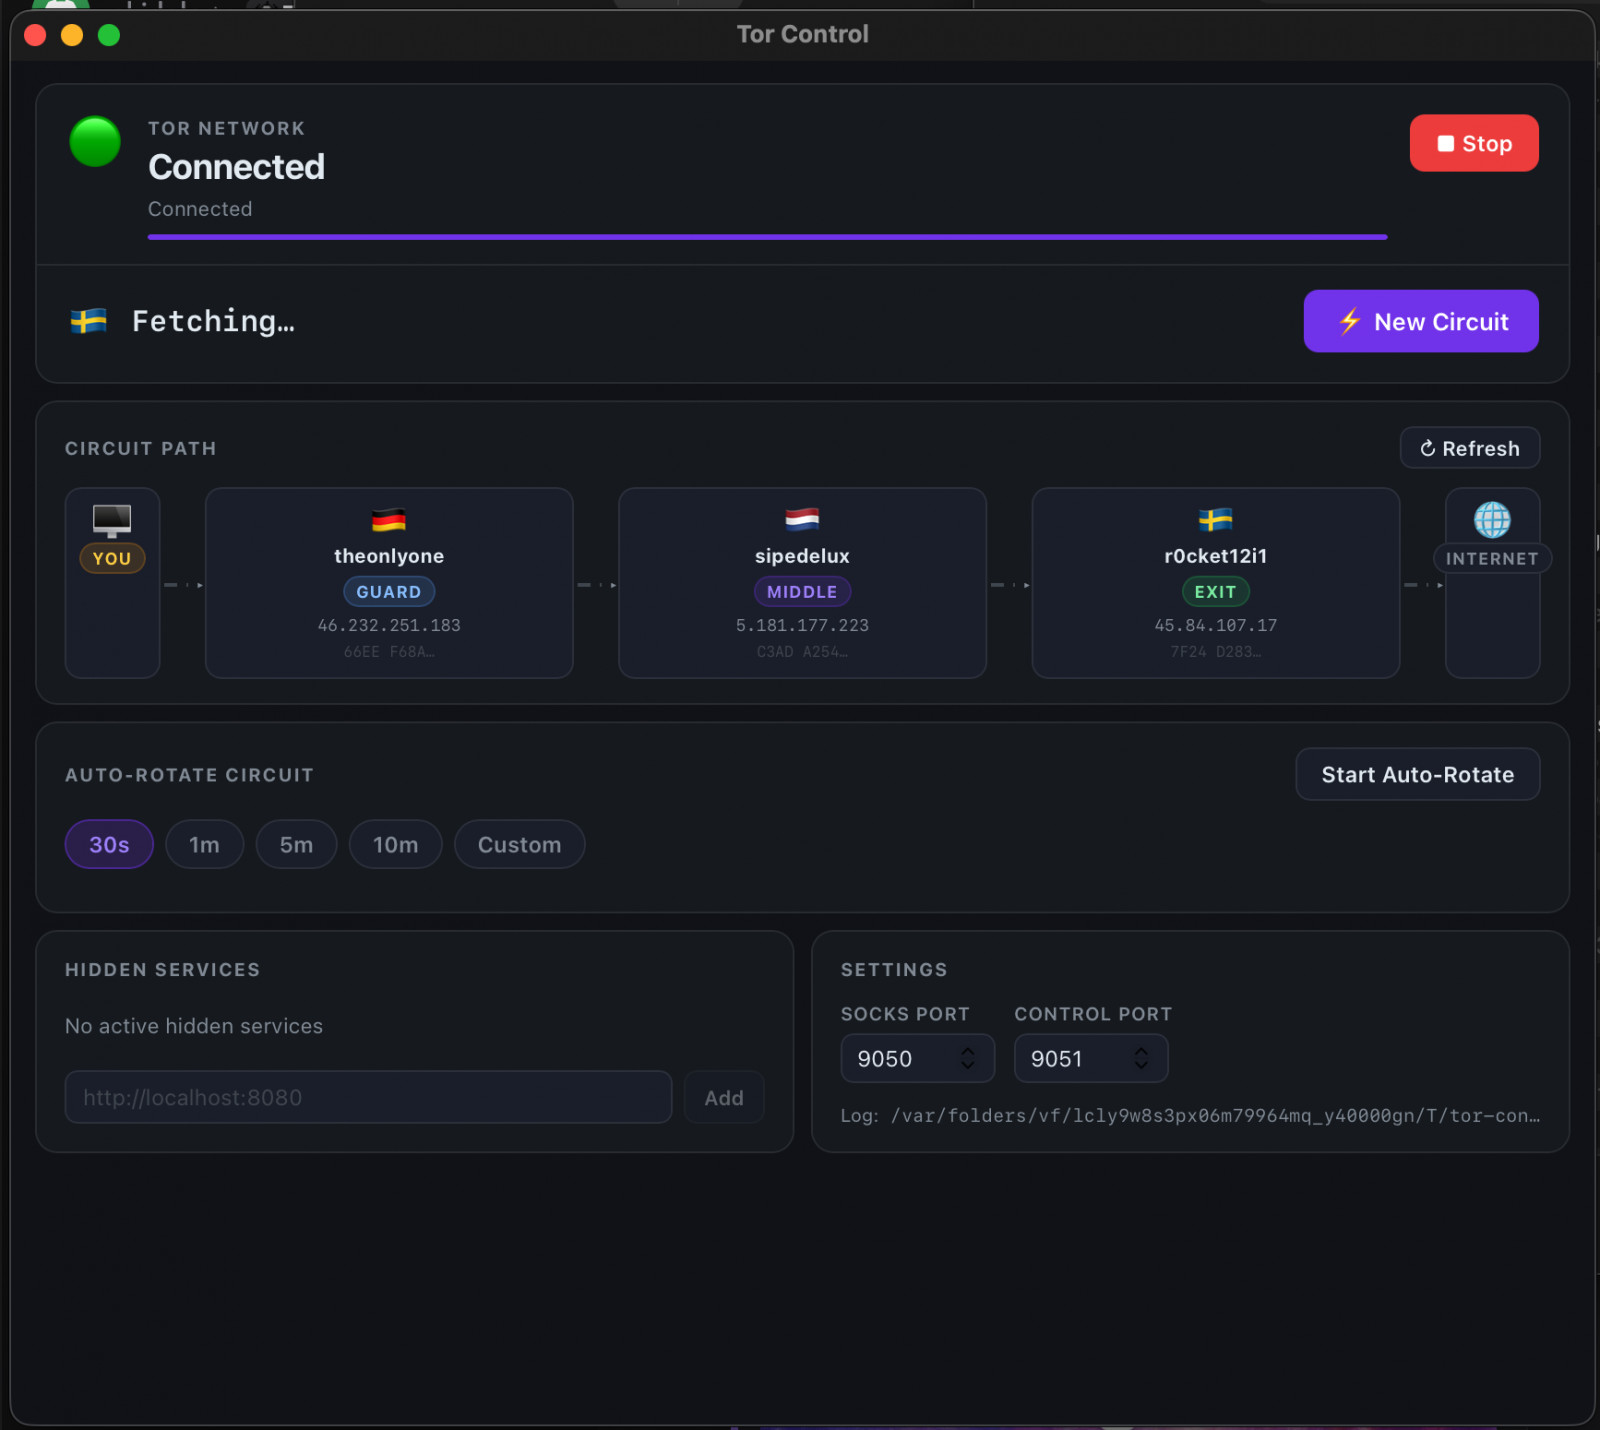The height and width of the screenshot is (1430, 1600).
Task: Click the Swedish flag beside Fetching
Action: [89, 321]
